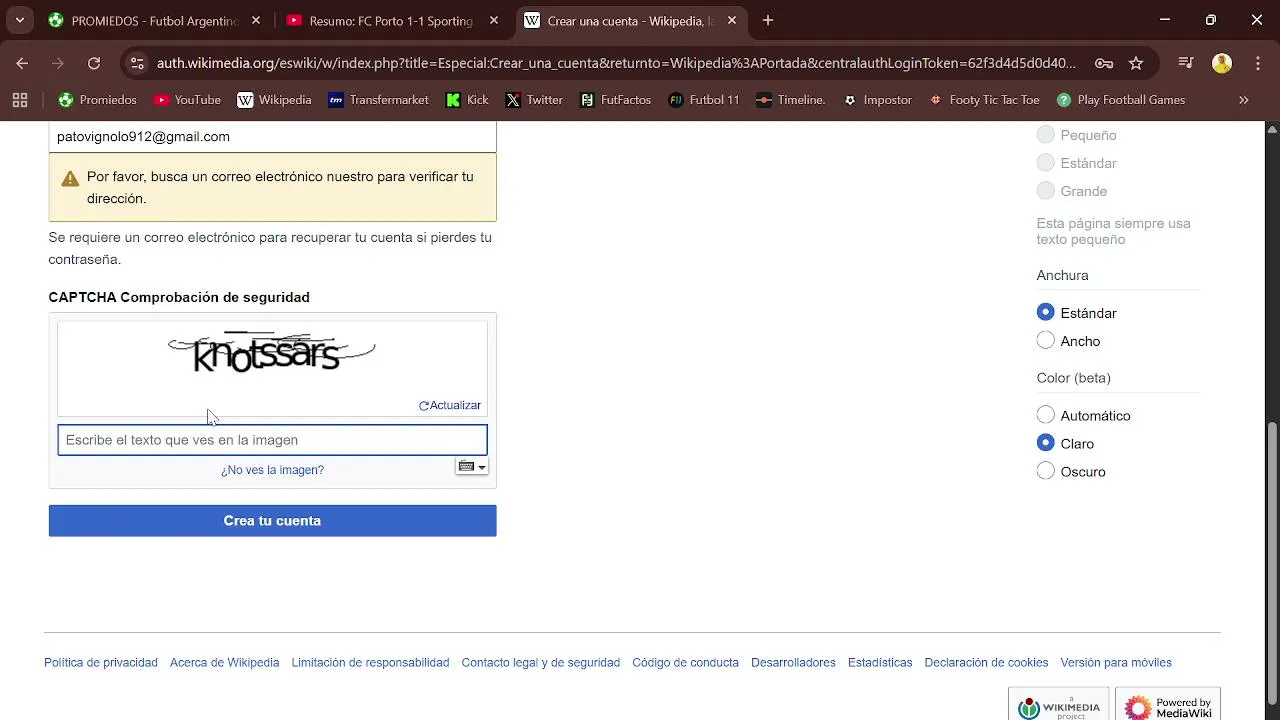Click the knotssars CAPTCHA image
This screenshot has width=1280, height=720.
click(x=272, y=352)
